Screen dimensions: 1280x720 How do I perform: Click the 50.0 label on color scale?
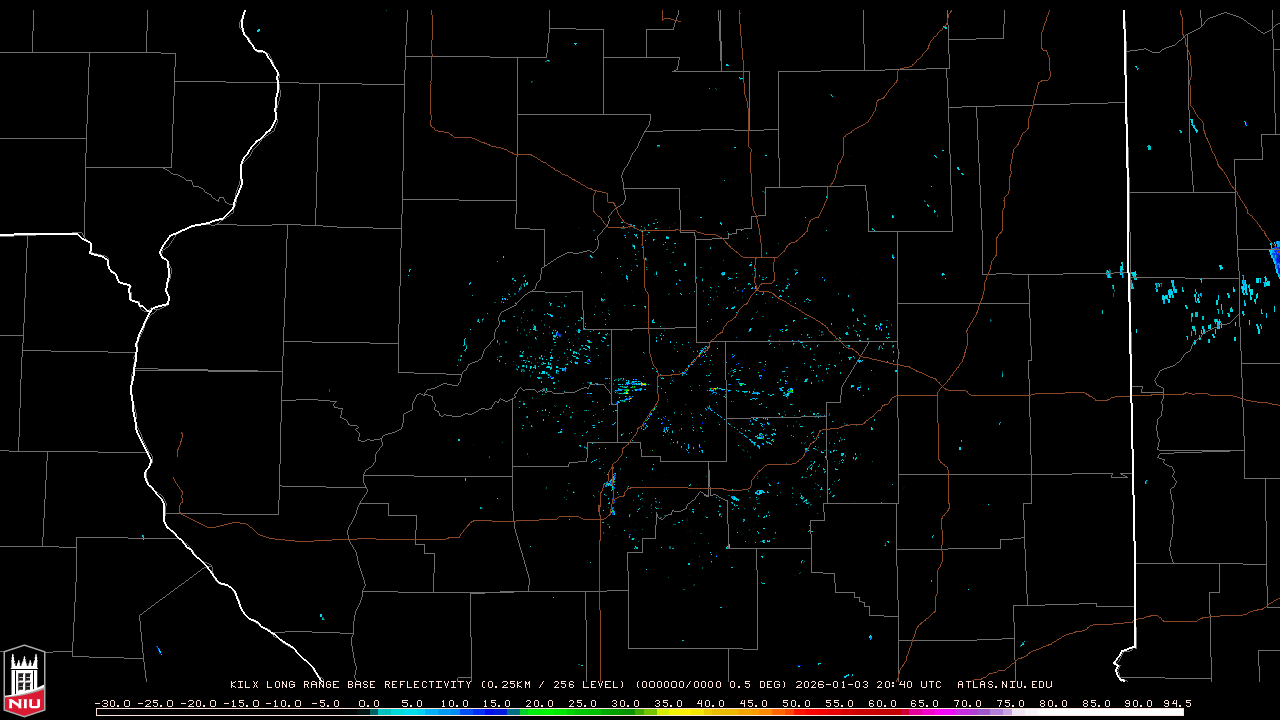pos(797,703)
